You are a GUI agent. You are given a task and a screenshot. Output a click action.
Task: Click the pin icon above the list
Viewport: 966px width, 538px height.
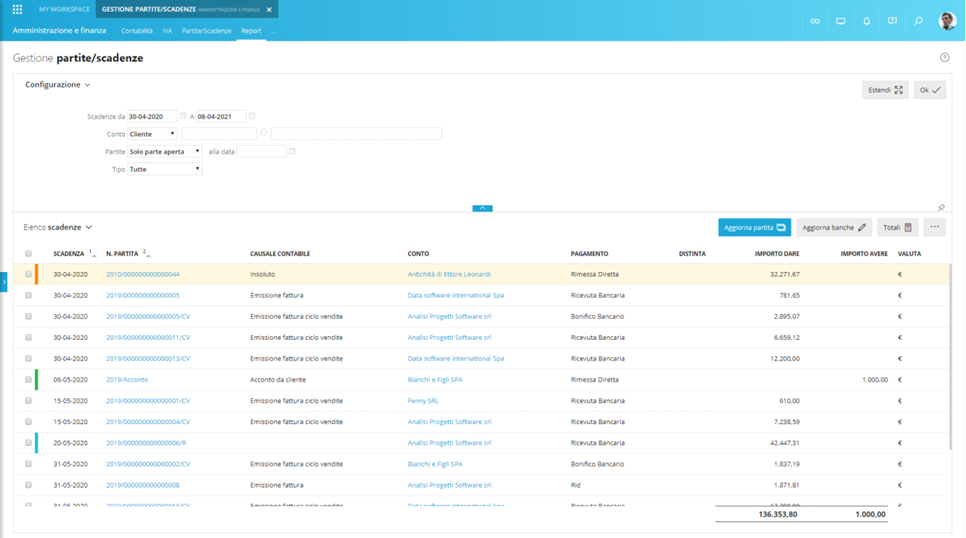pyautogui.click(x=941, y=208)
